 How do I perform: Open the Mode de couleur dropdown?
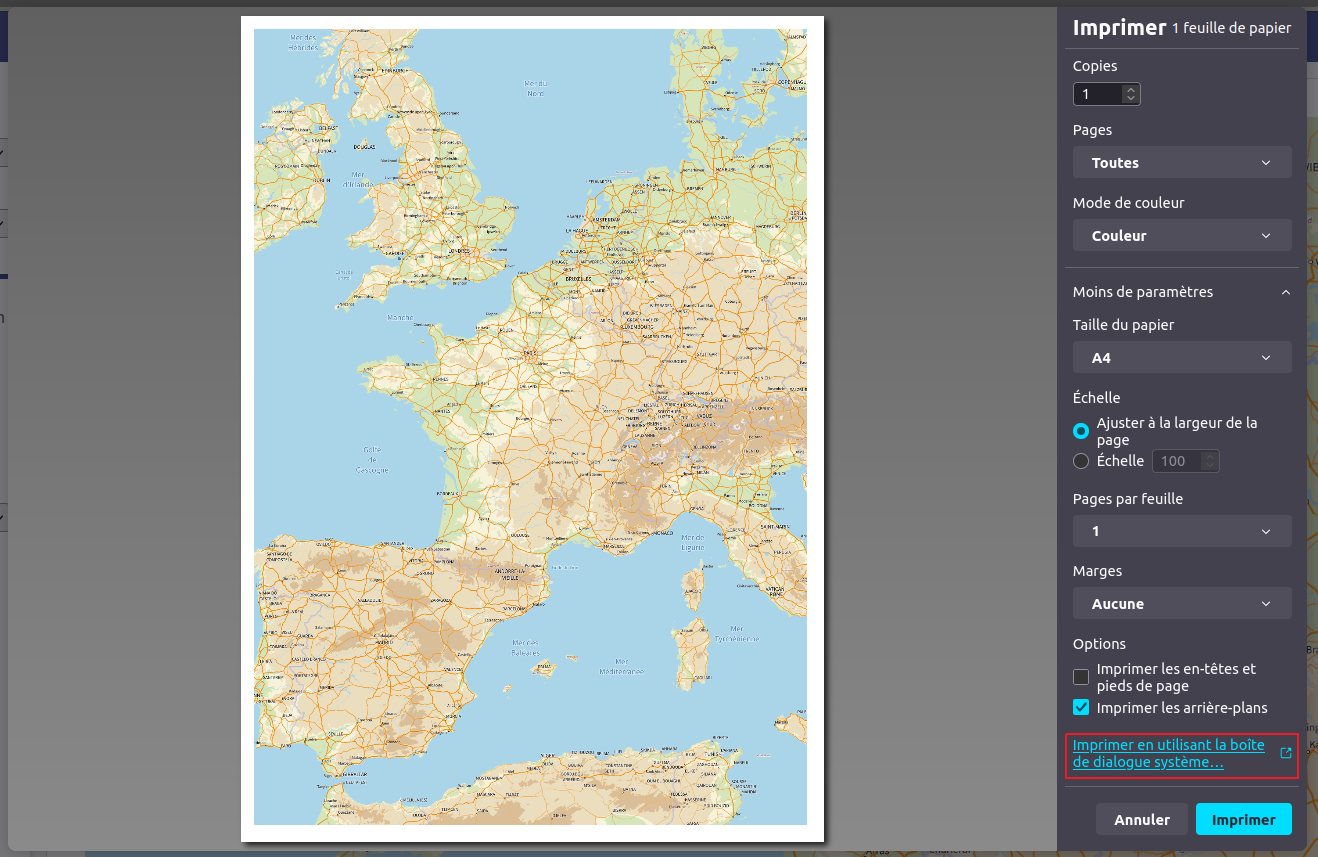click(1181, 236)
